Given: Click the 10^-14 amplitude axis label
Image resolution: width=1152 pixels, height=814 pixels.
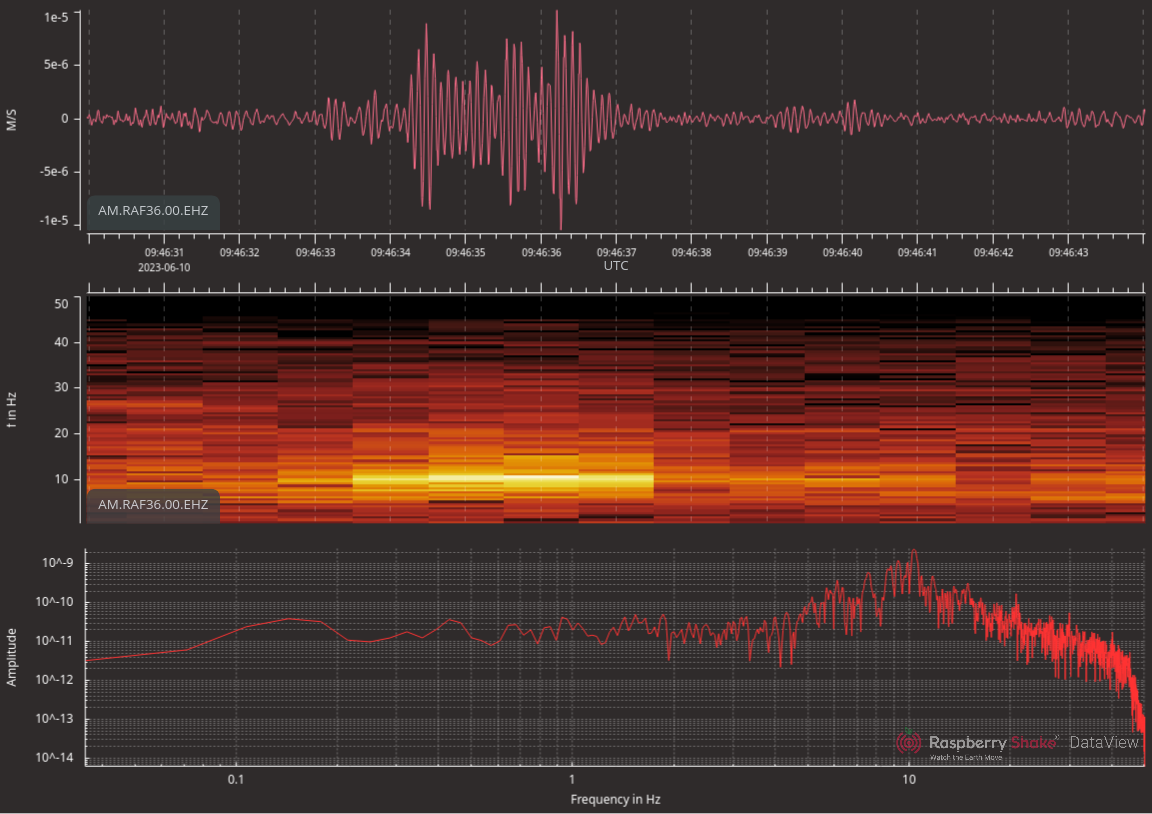Looking at the screenshot, I should 54,757.
